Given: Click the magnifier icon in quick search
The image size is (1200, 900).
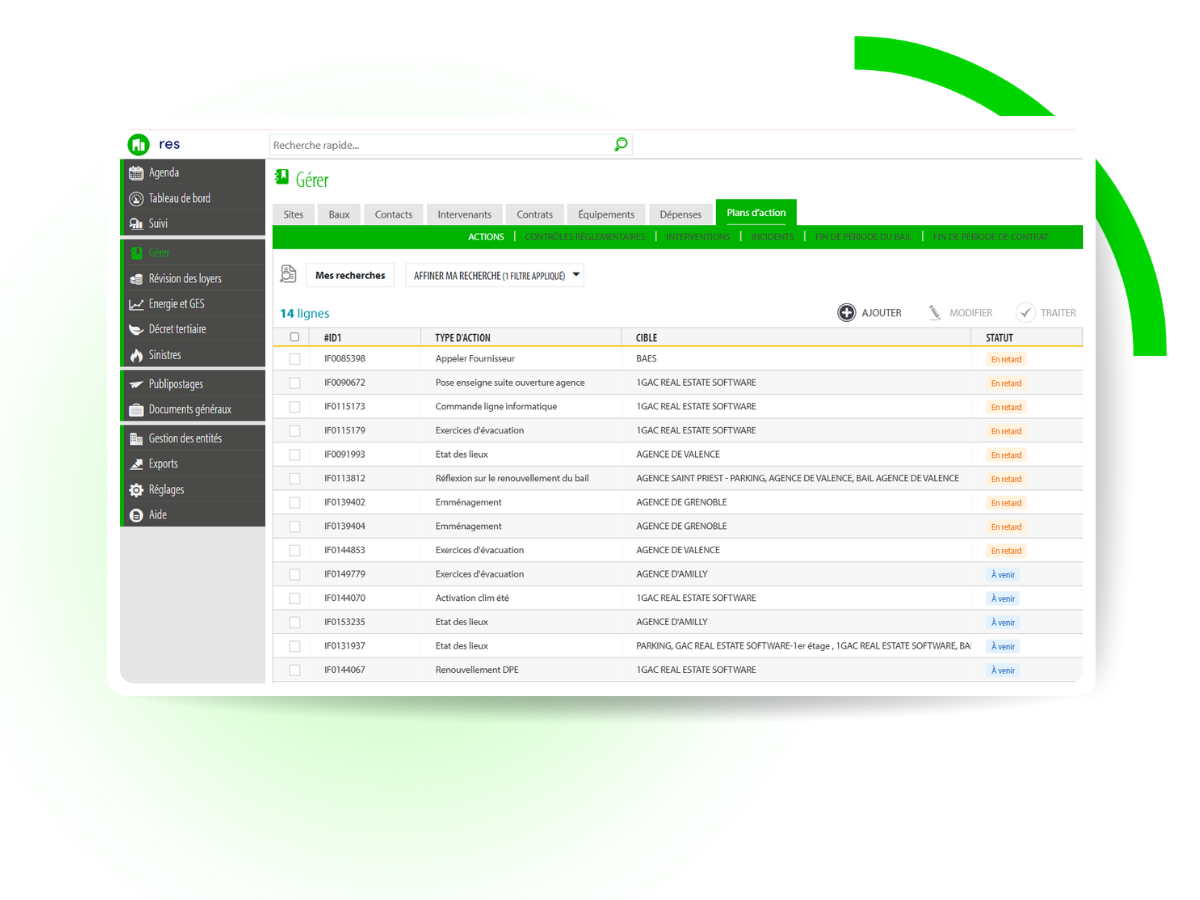Looking at the screenshot, I should click(x=620, y=145).
